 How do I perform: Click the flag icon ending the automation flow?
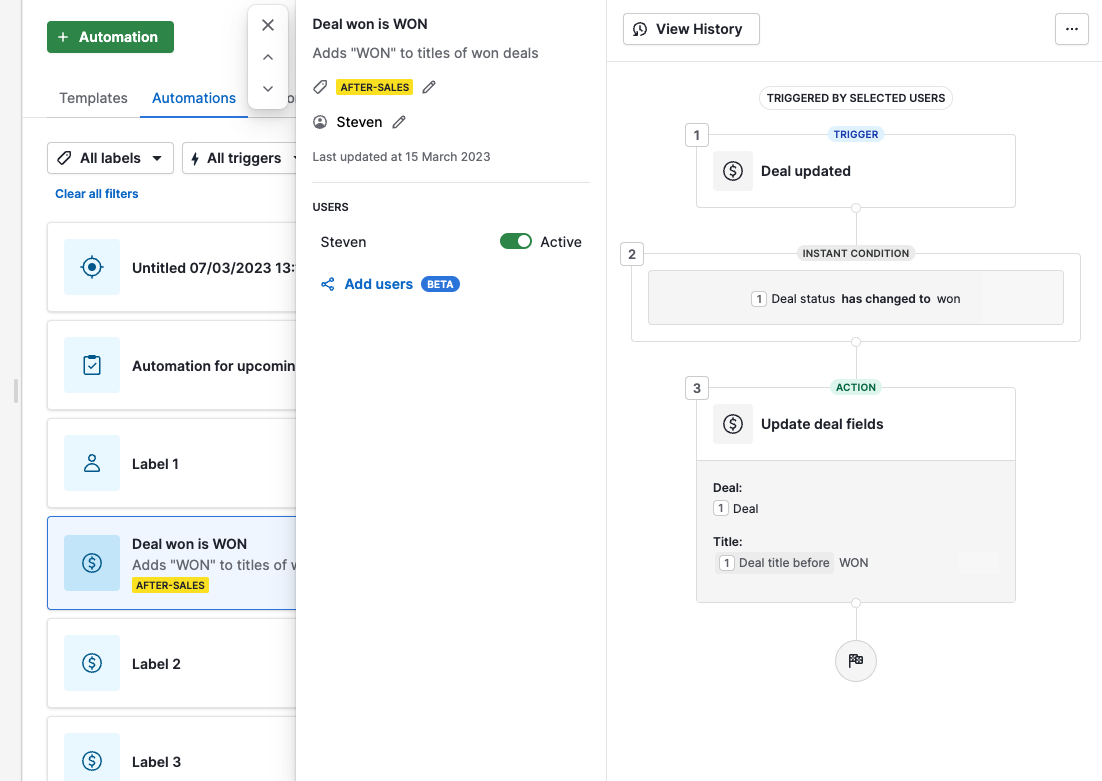pos(855,660)
